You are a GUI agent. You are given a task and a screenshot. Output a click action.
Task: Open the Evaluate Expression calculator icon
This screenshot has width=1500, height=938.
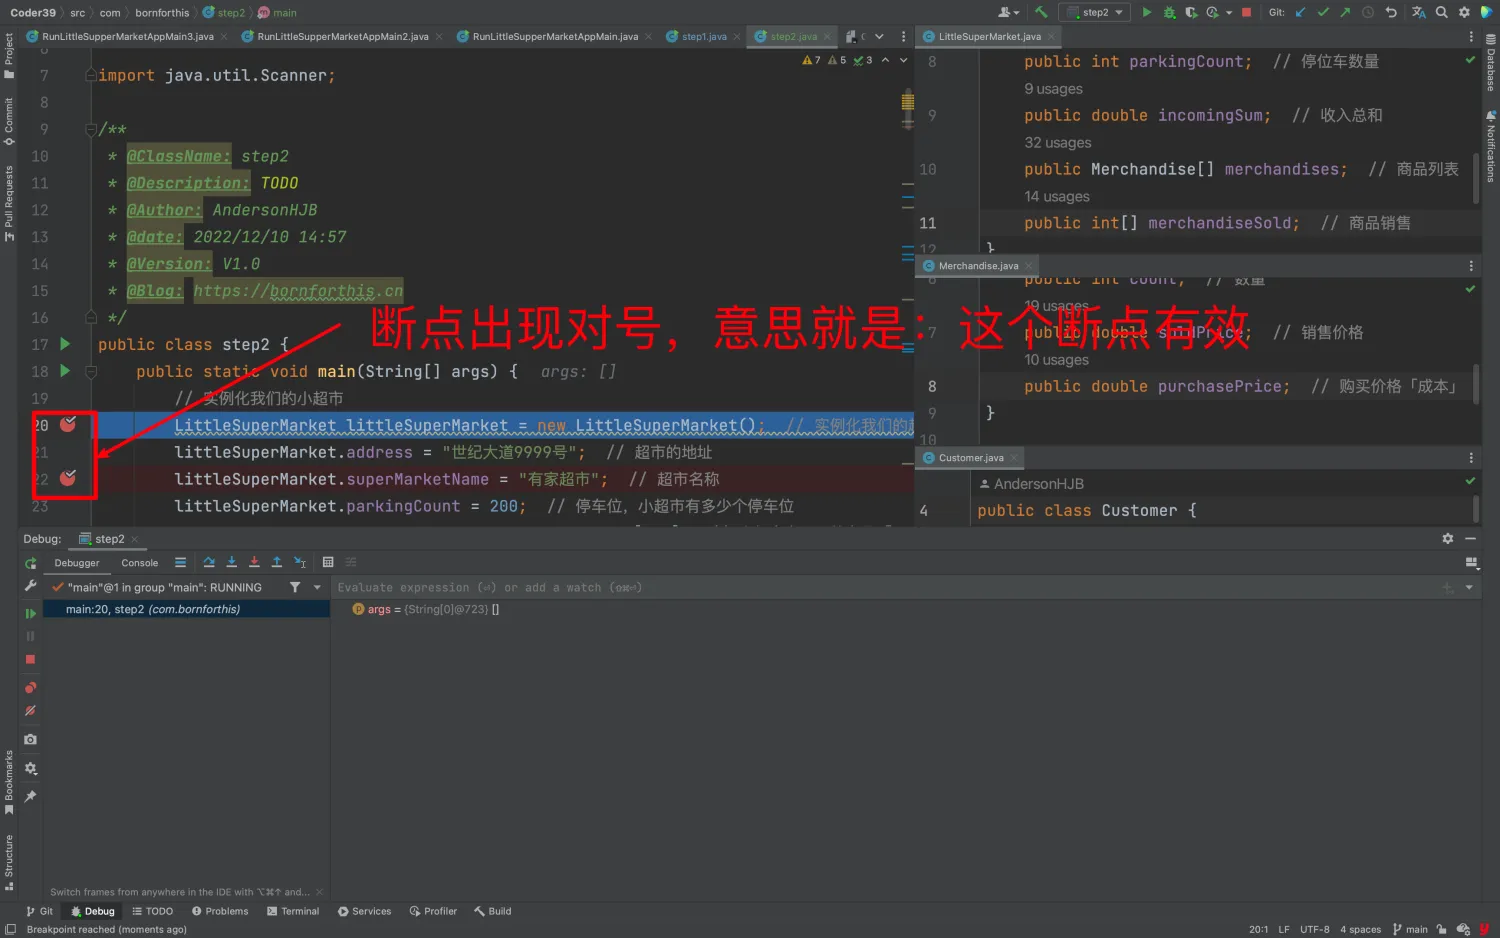[x=328, y=562]
